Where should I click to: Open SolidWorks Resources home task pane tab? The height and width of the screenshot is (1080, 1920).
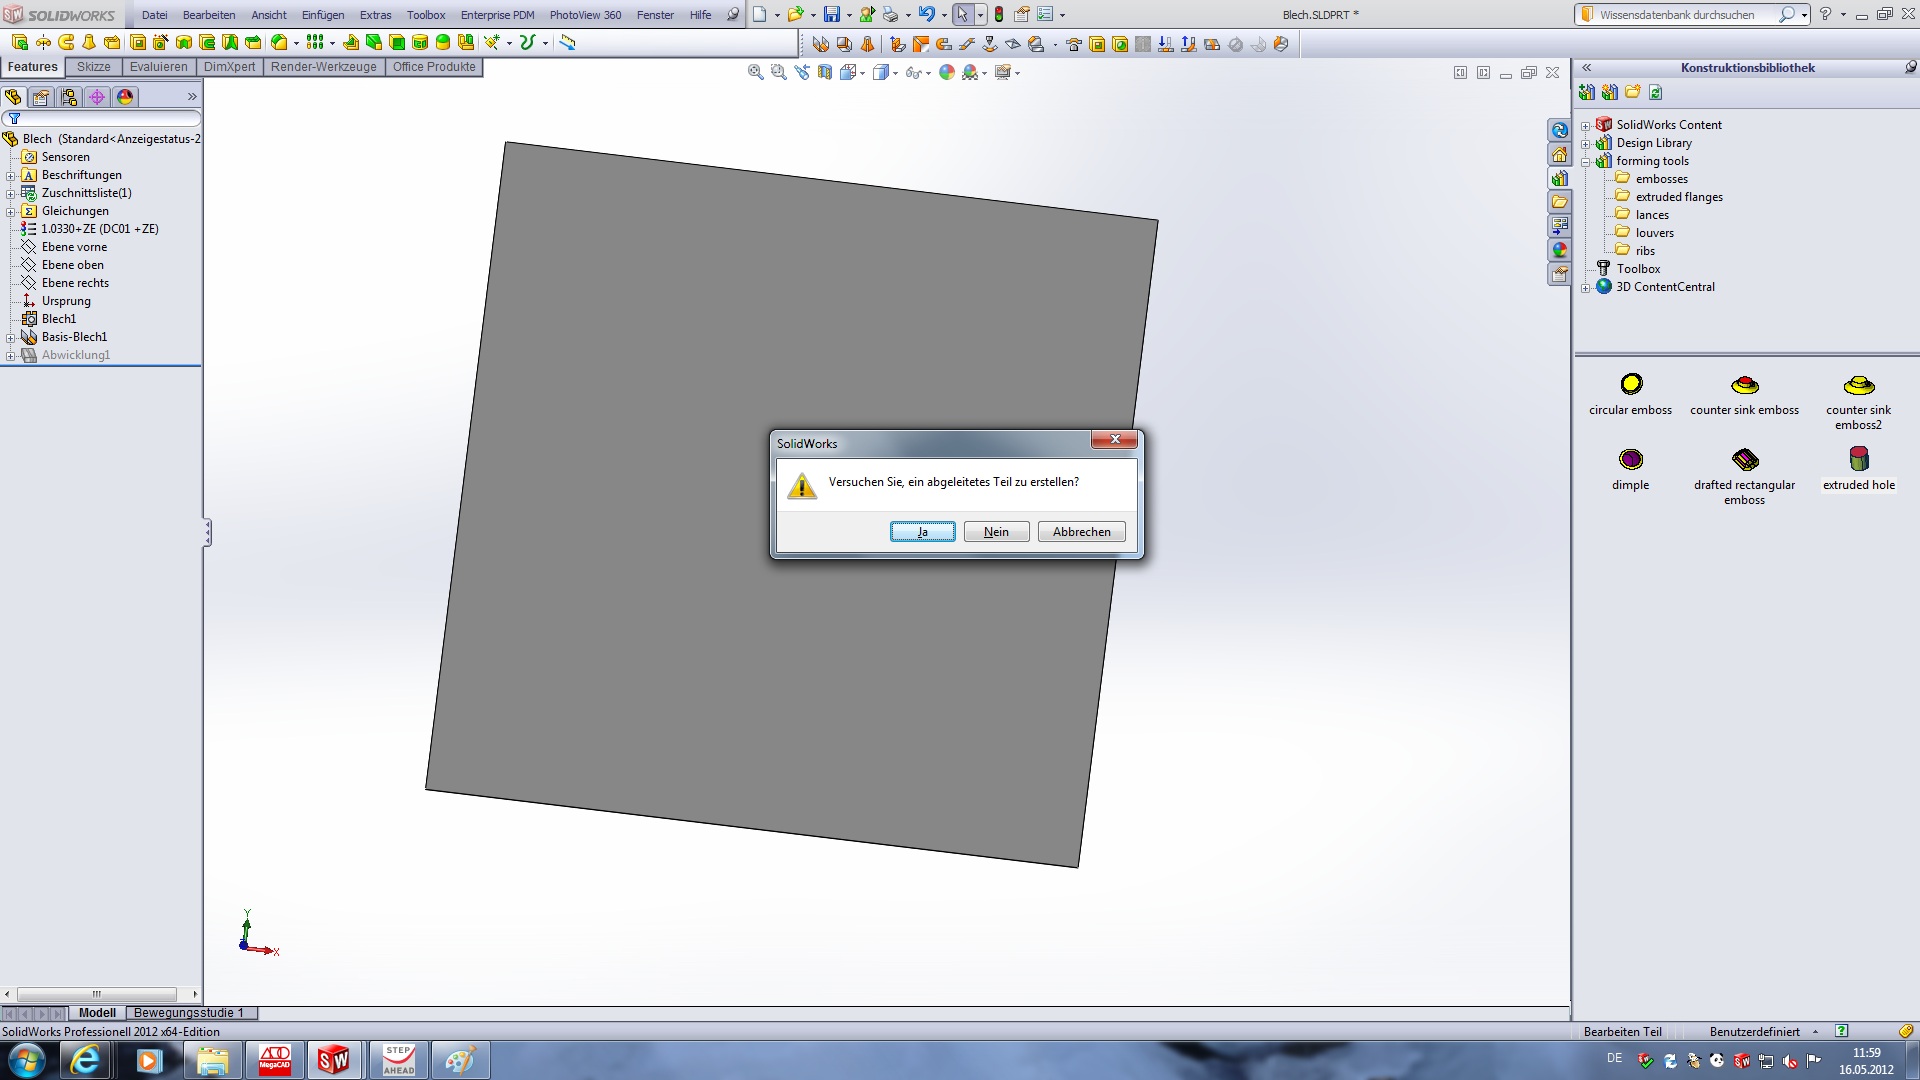click(x=1559, y=154)
